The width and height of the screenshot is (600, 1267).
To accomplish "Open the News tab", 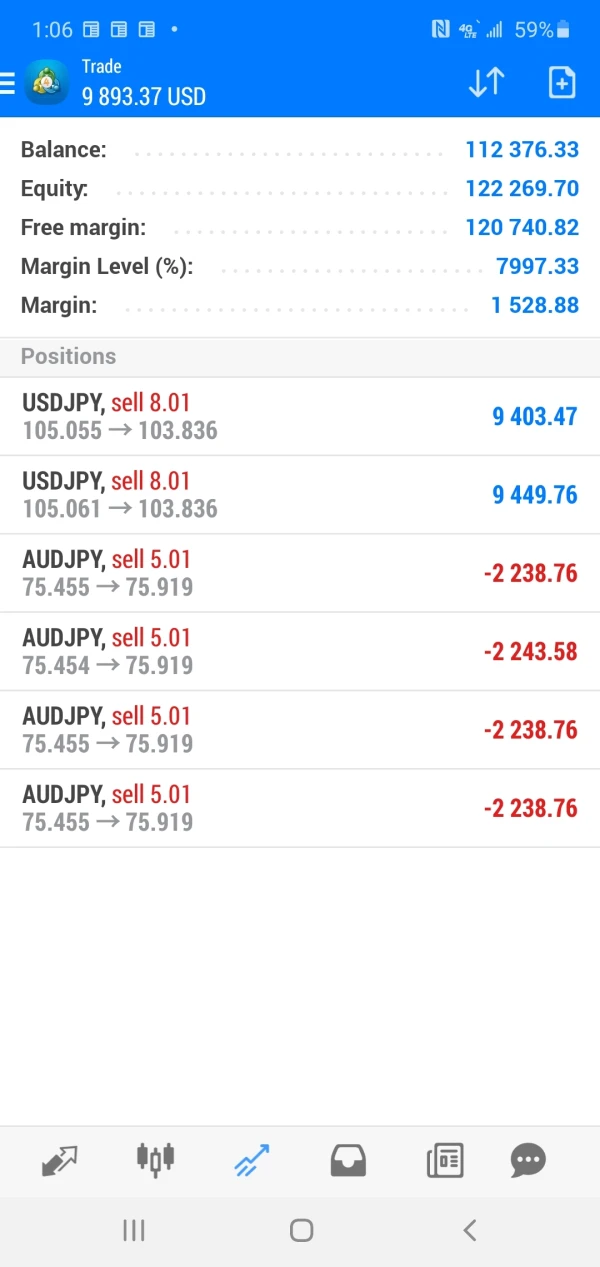I will click(x=444, y=1161).
